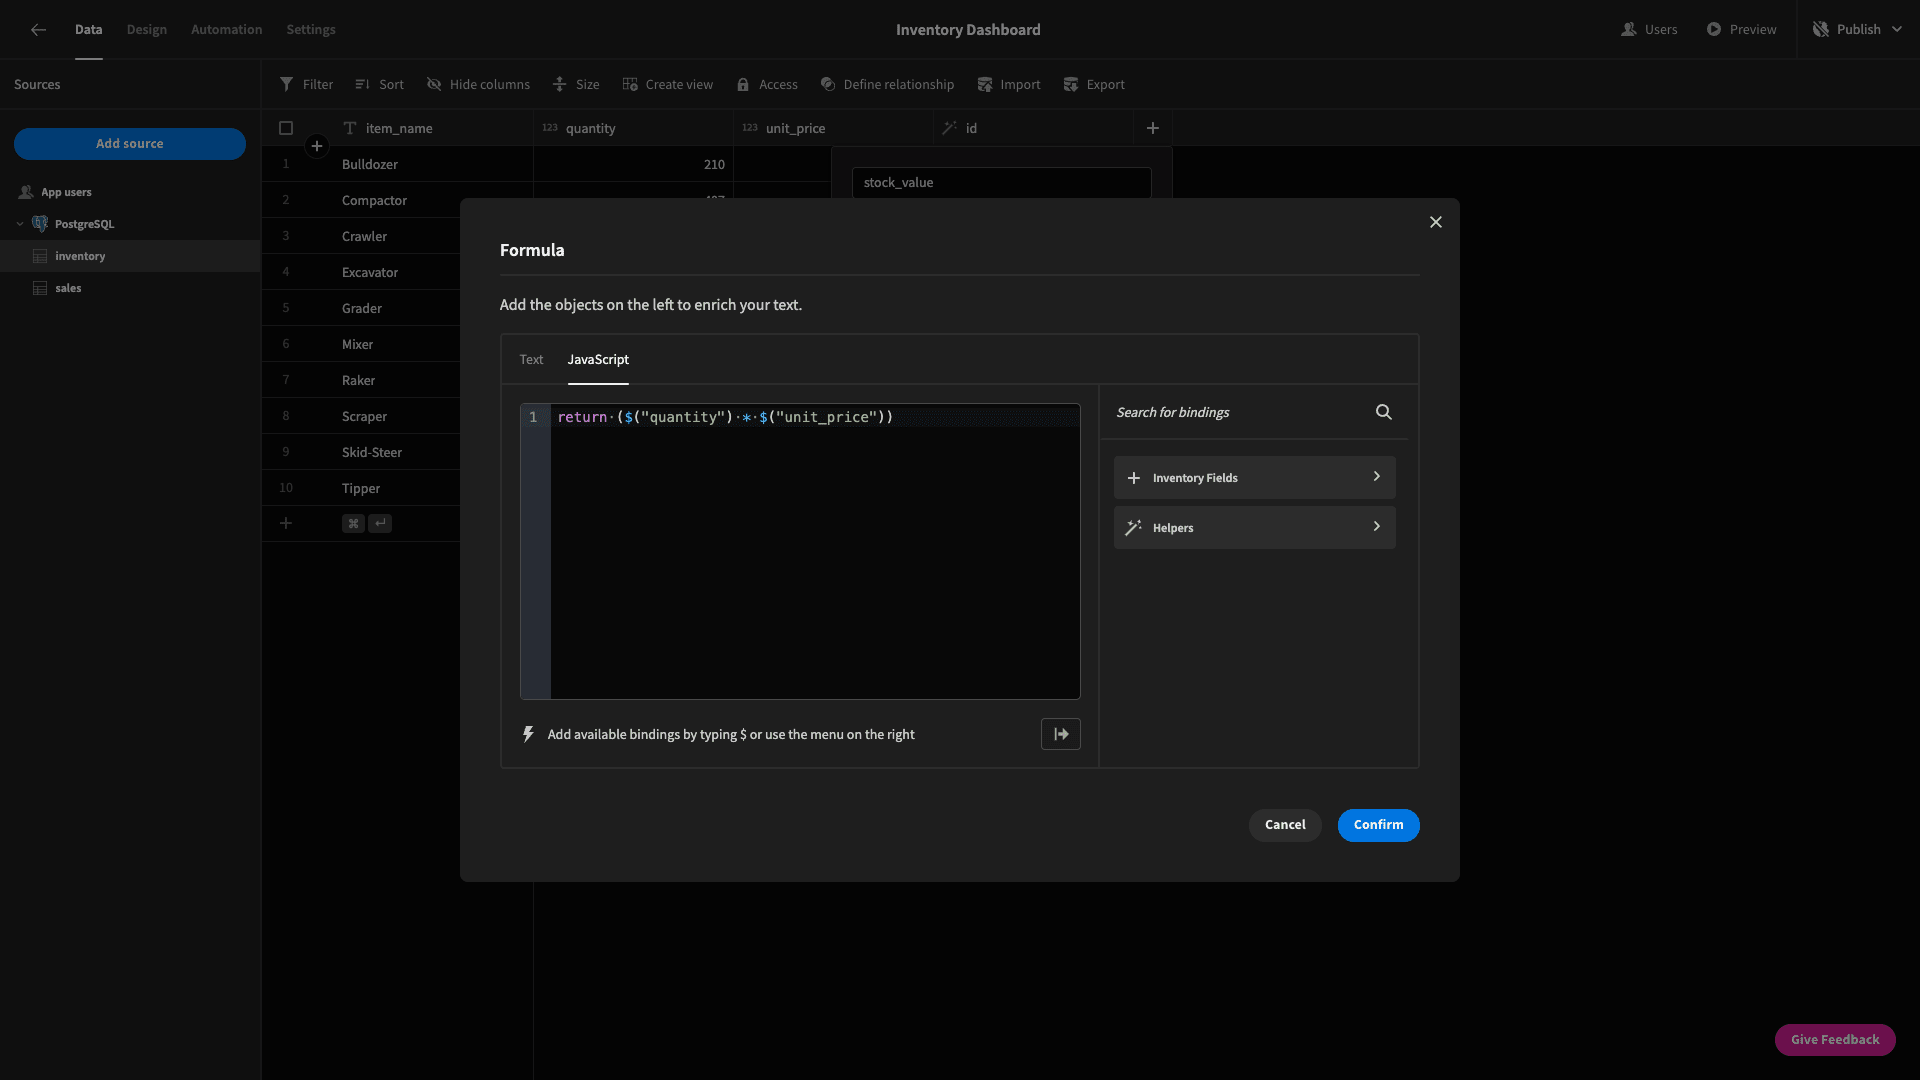Click Preview in top bar
This screenshot has width=1920, height=1080.
tap(1742, 30)
